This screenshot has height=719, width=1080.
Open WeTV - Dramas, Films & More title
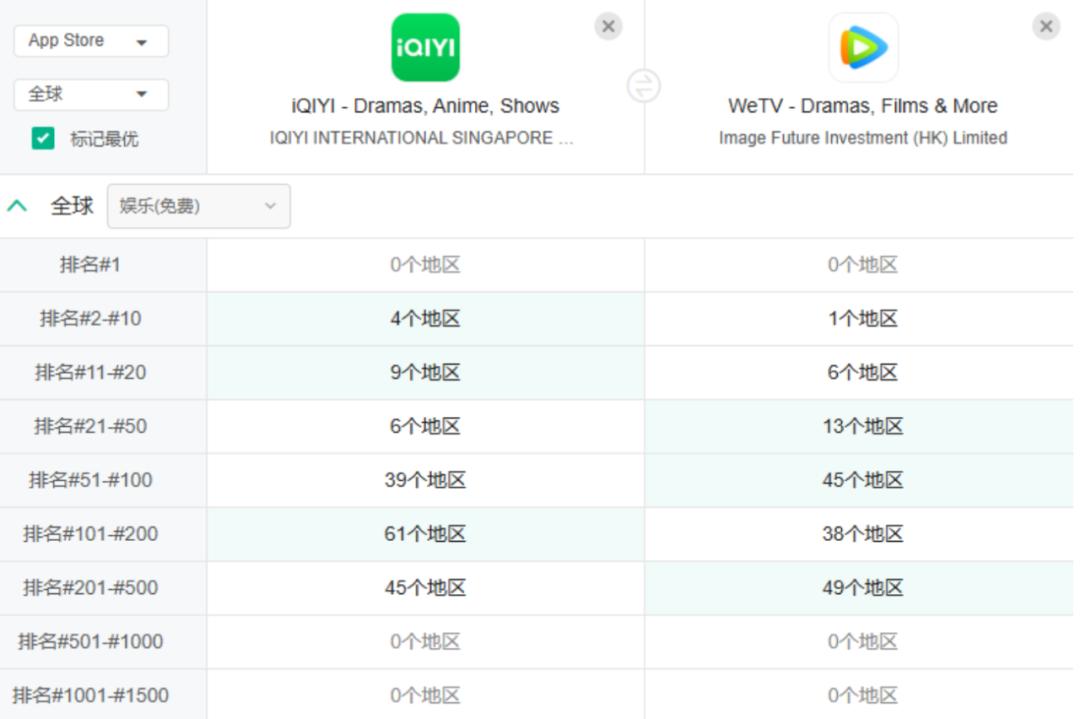coord(863,106)
